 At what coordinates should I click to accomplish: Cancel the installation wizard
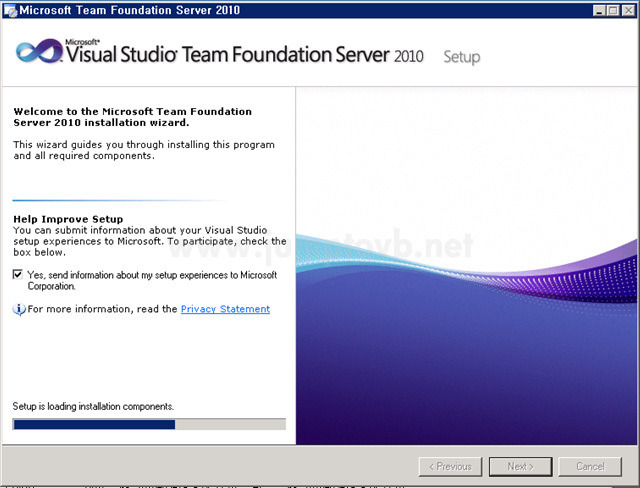point(590,466)
